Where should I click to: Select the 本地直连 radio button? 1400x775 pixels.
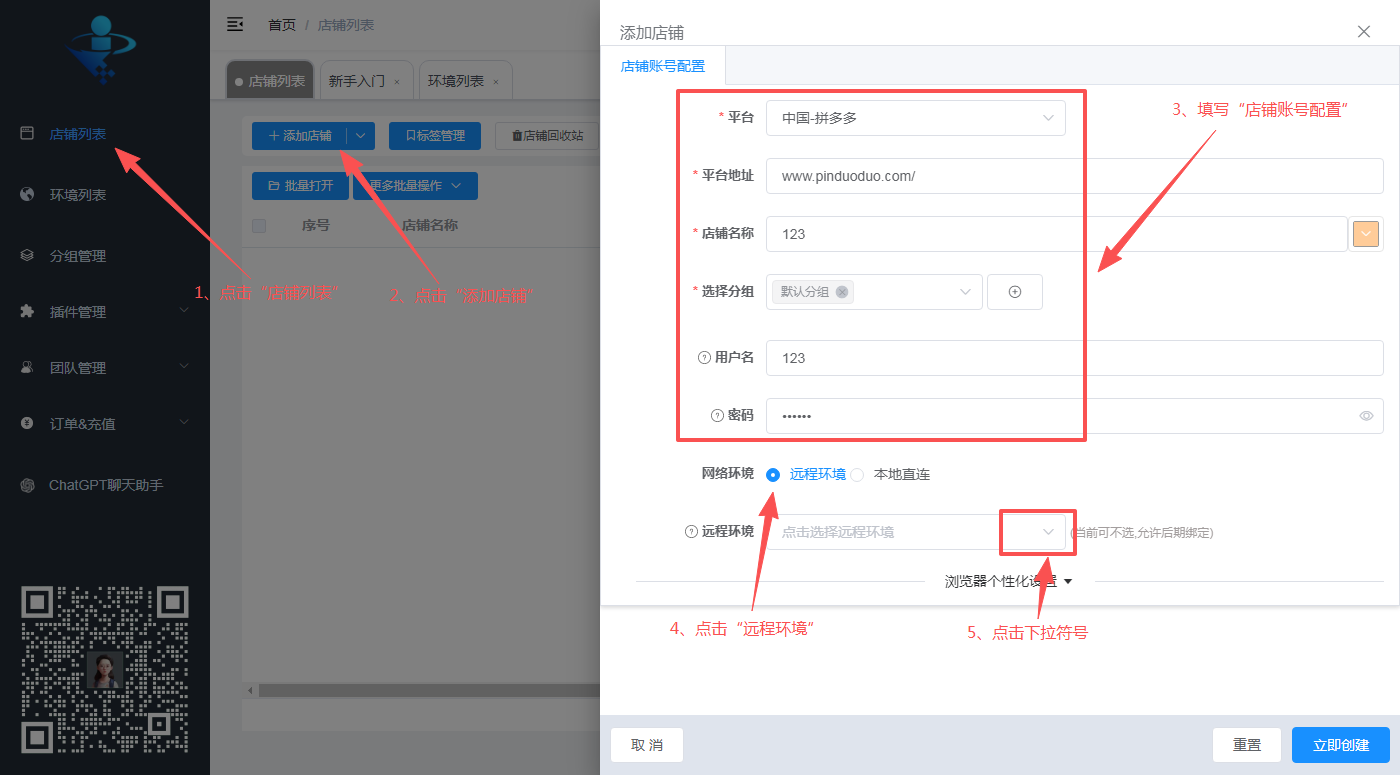(x=857, y=474)
